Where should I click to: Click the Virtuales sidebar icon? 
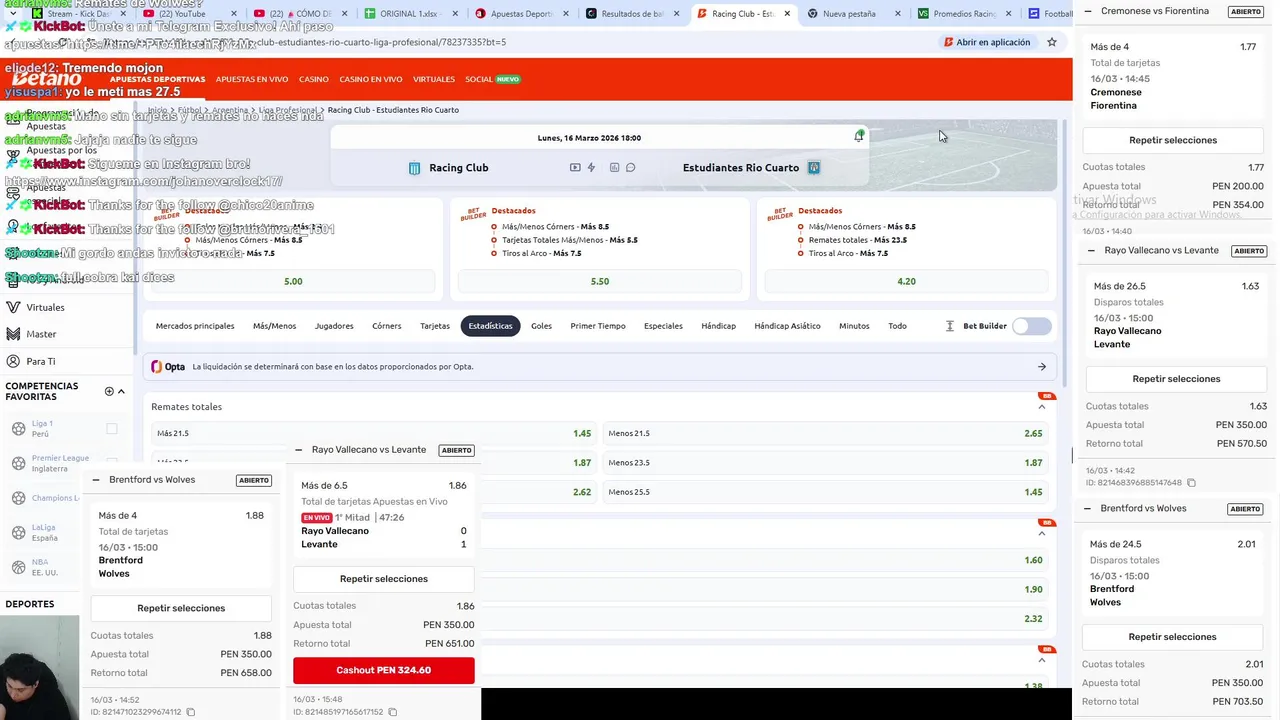(13, 307)
